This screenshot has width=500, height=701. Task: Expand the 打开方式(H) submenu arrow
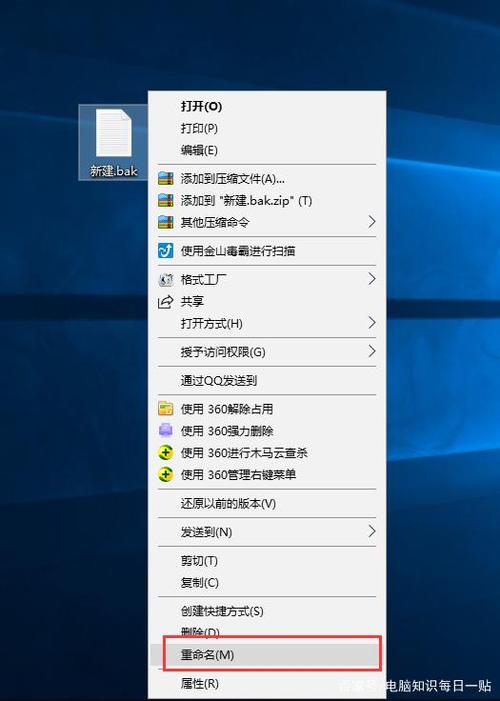[371, 323]
